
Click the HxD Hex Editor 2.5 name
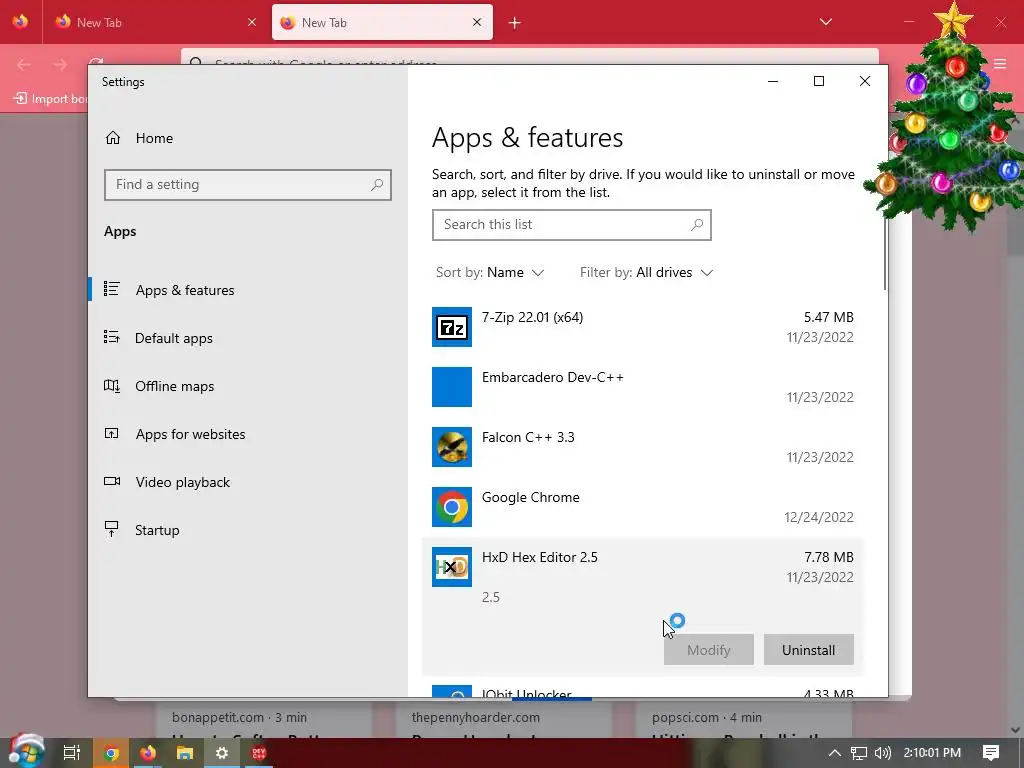point(539,557)
